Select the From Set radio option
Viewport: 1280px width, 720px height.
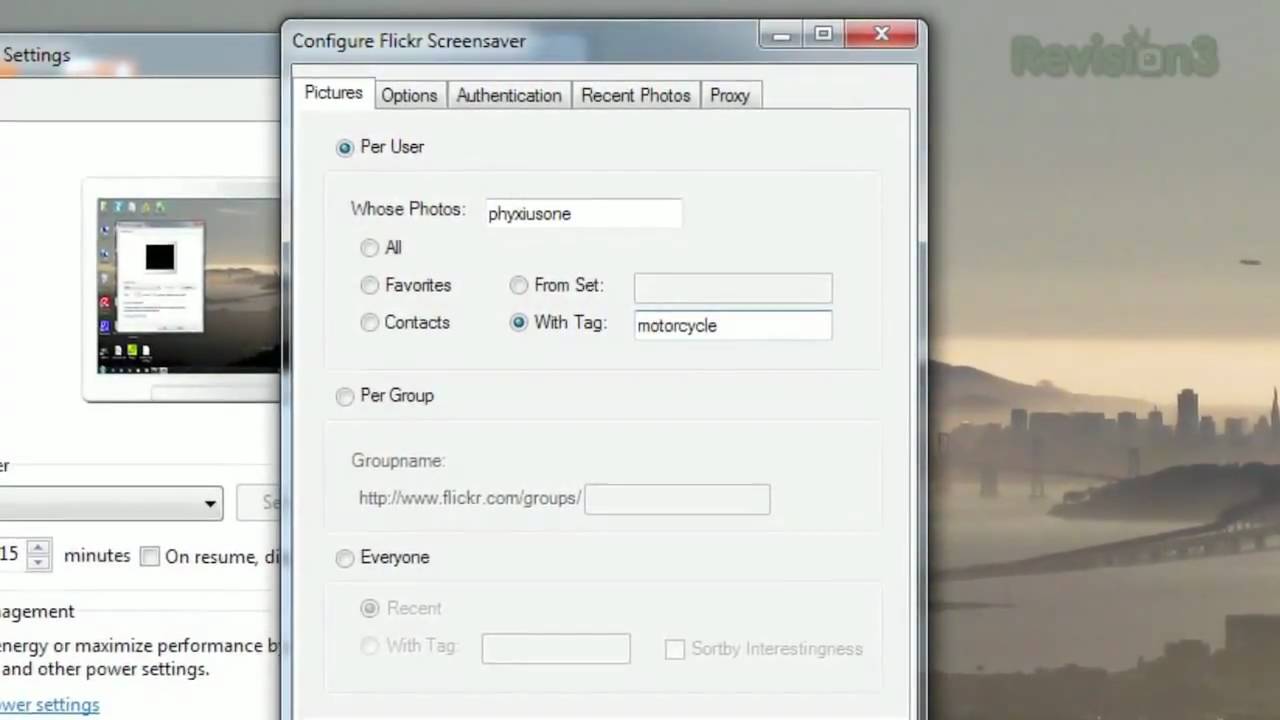tap(518, 286)
